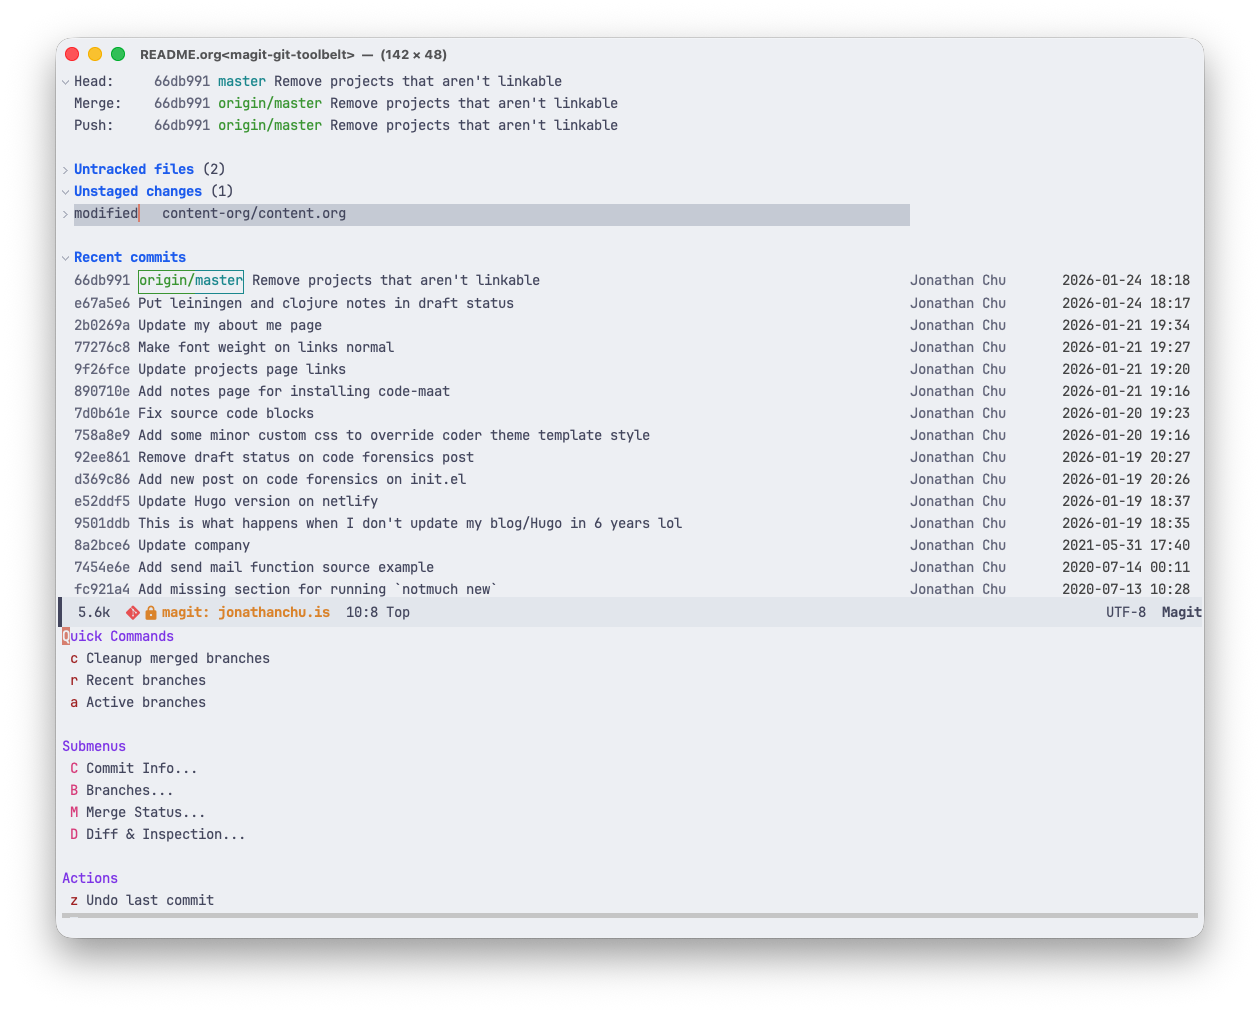1260x1012 pixels.
Task: Open the Merge Status submenu
Action: 145,812
